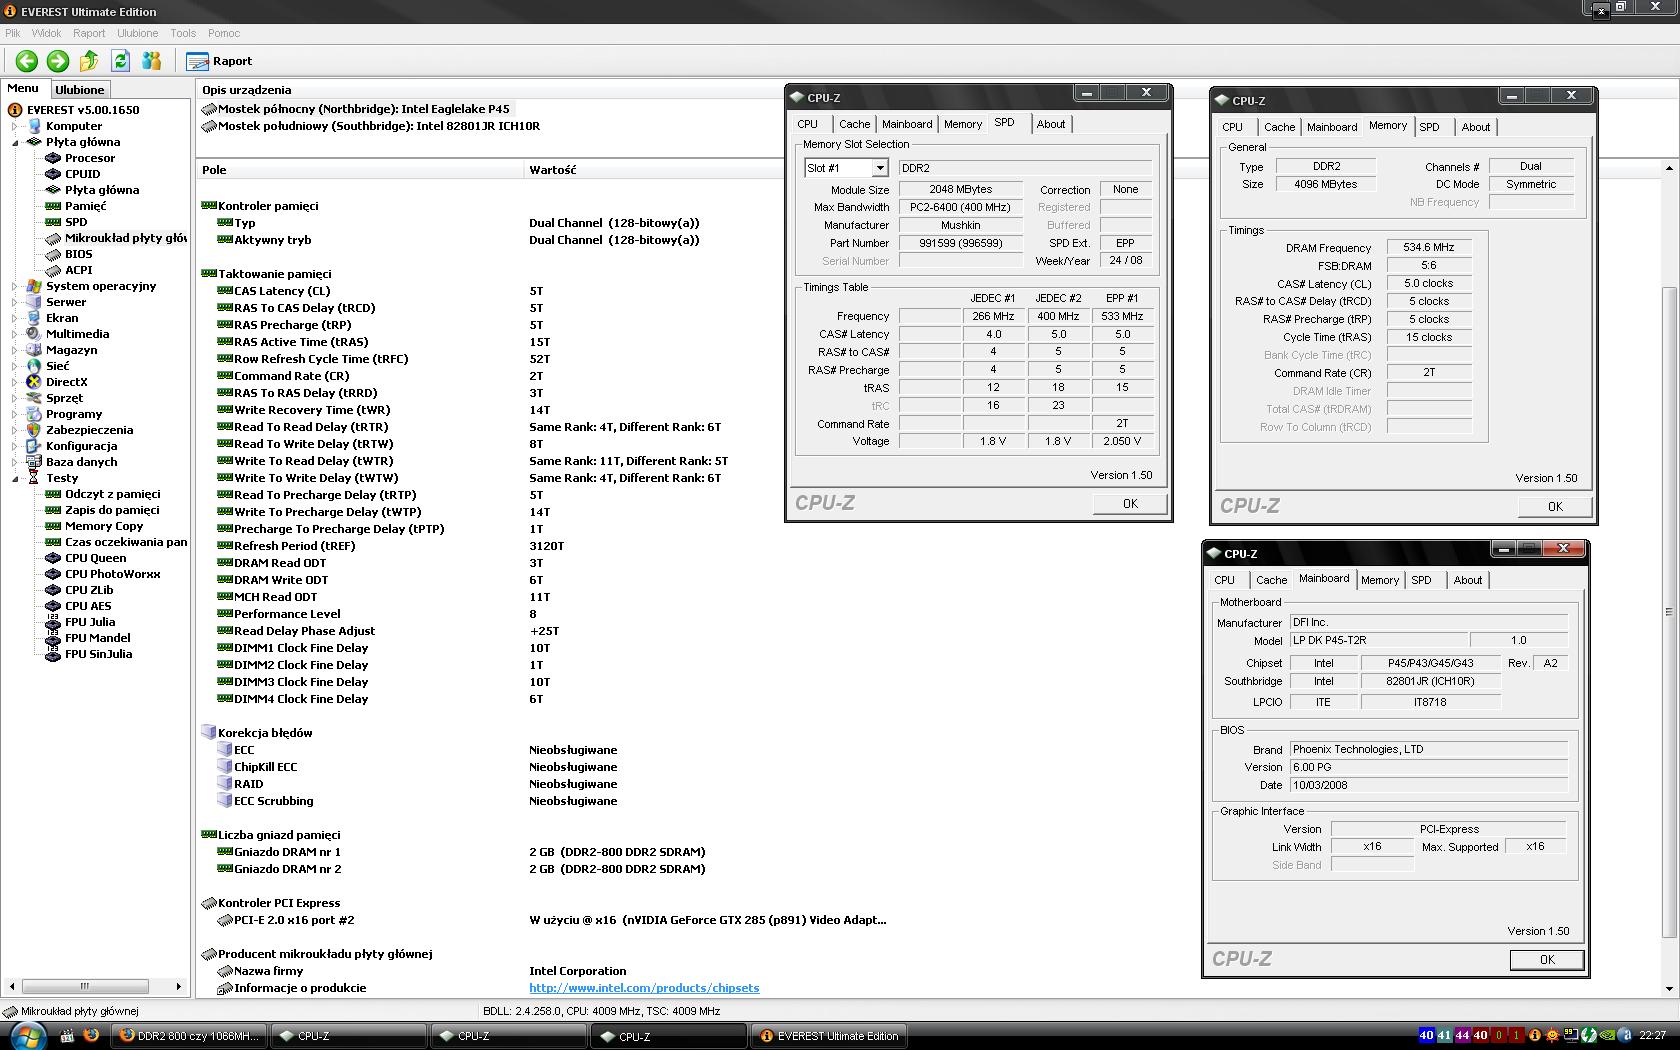
Task: Open the Pomoc menu
Action: coord(224,33)
